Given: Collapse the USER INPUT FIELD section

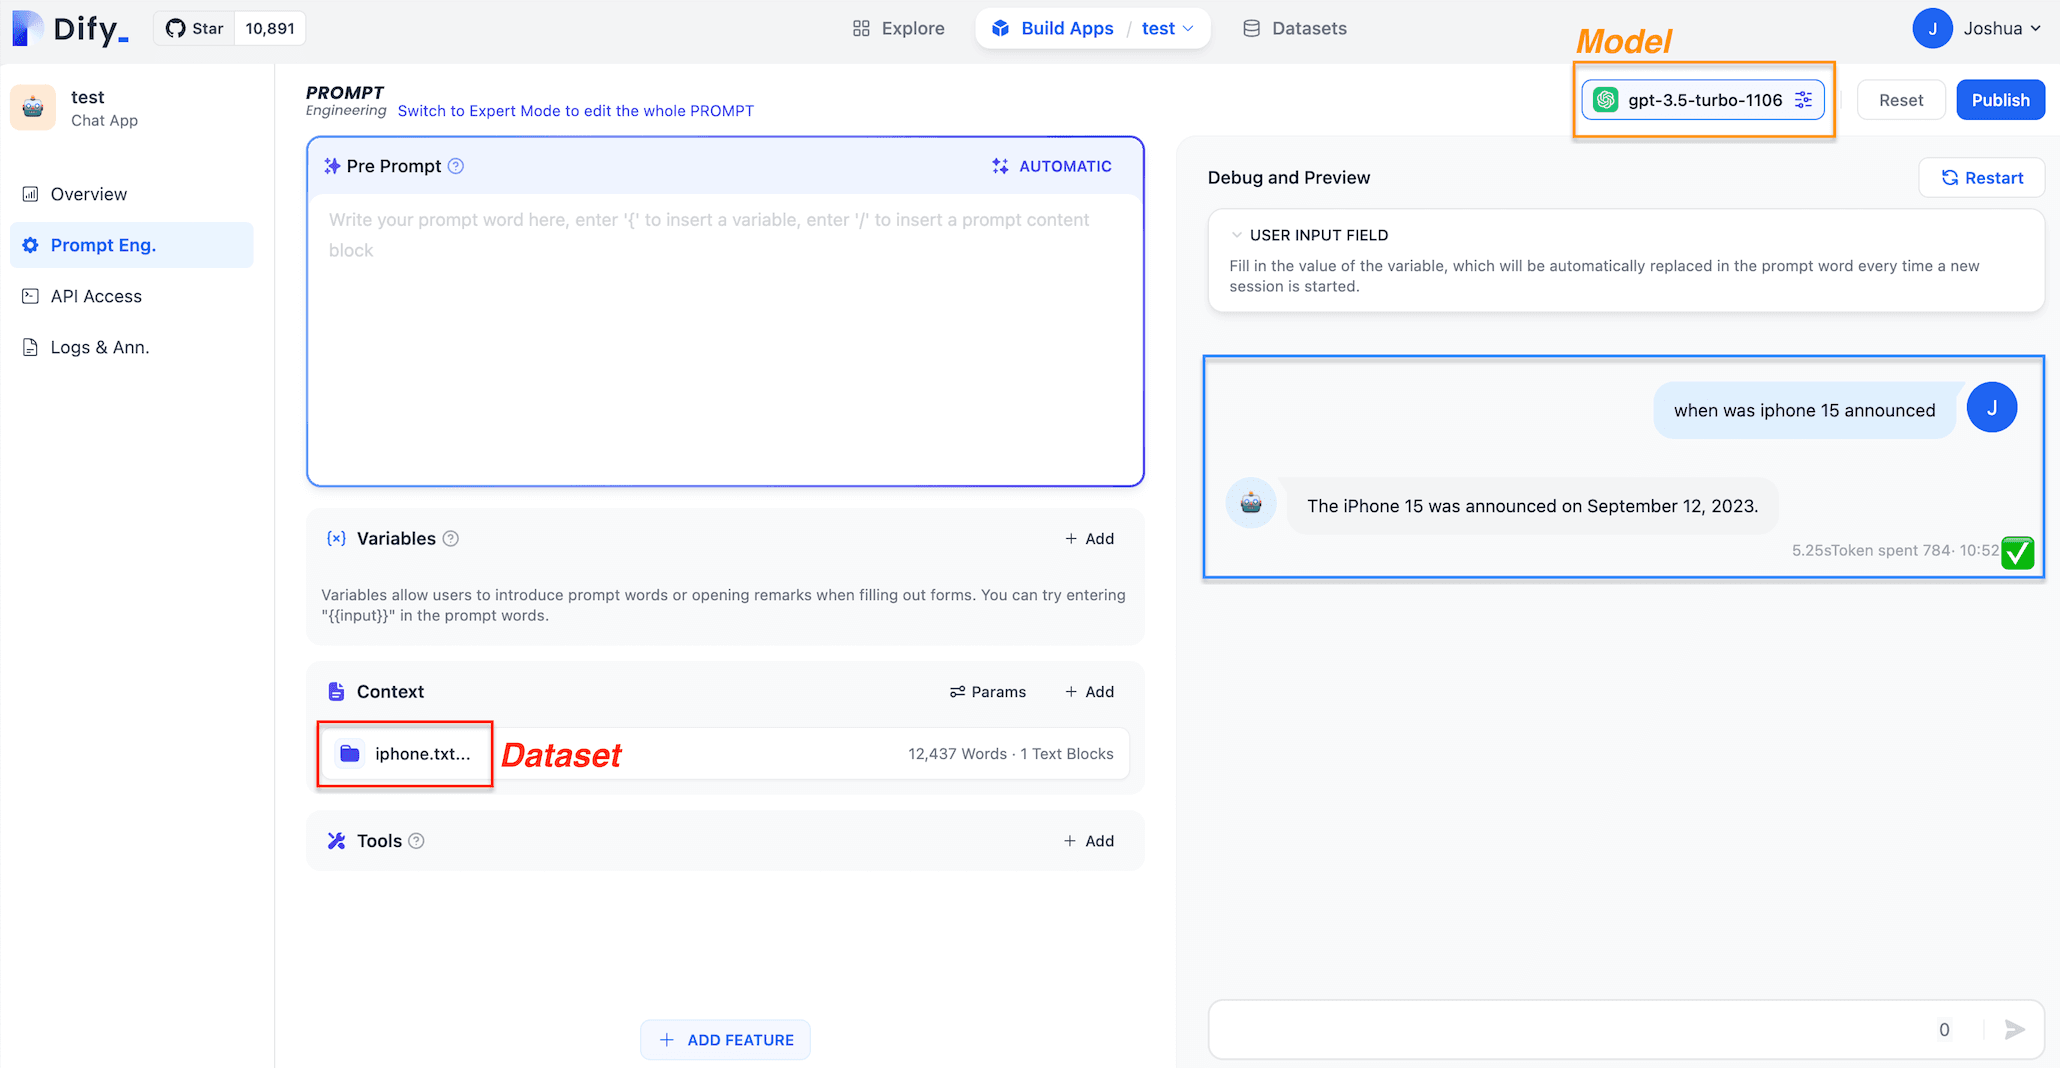Looking at the screenshot, I should tap(1237, 235).
